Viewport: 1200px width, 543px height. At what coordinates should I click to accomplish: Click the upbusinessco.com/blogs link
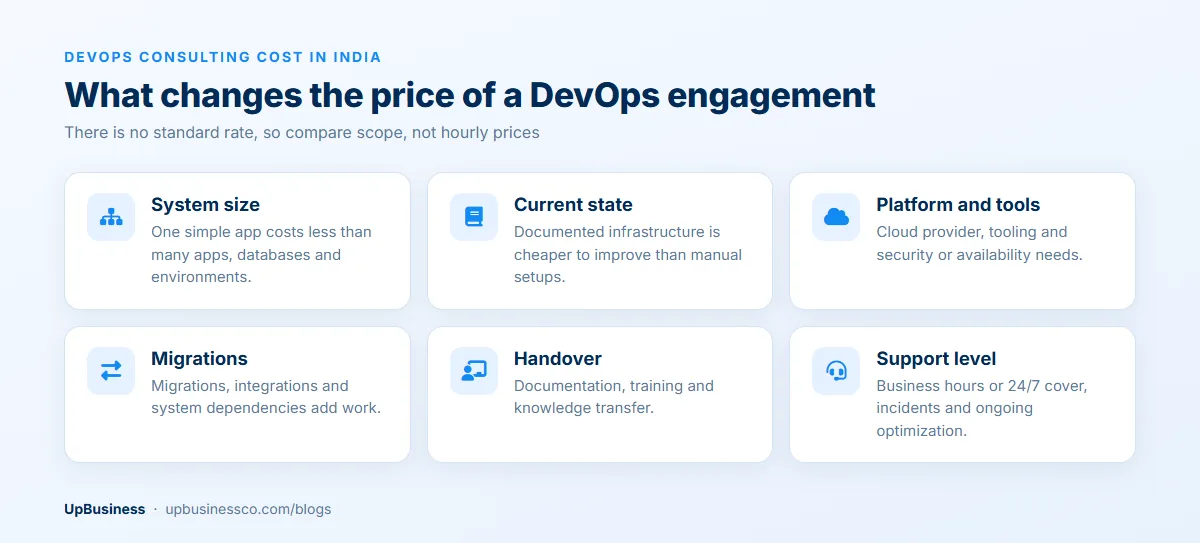(248, 509)
